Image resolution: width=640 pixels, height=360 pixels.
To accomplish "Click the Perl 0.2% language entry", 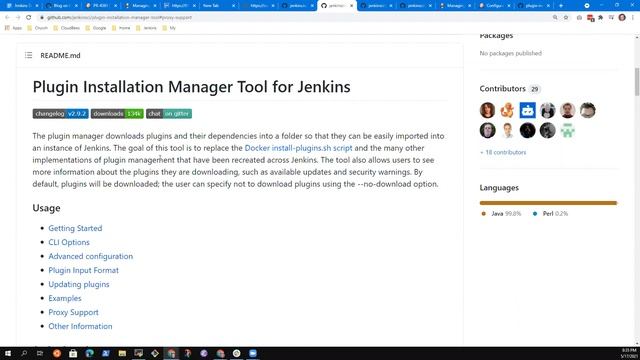I will (550, 213).
